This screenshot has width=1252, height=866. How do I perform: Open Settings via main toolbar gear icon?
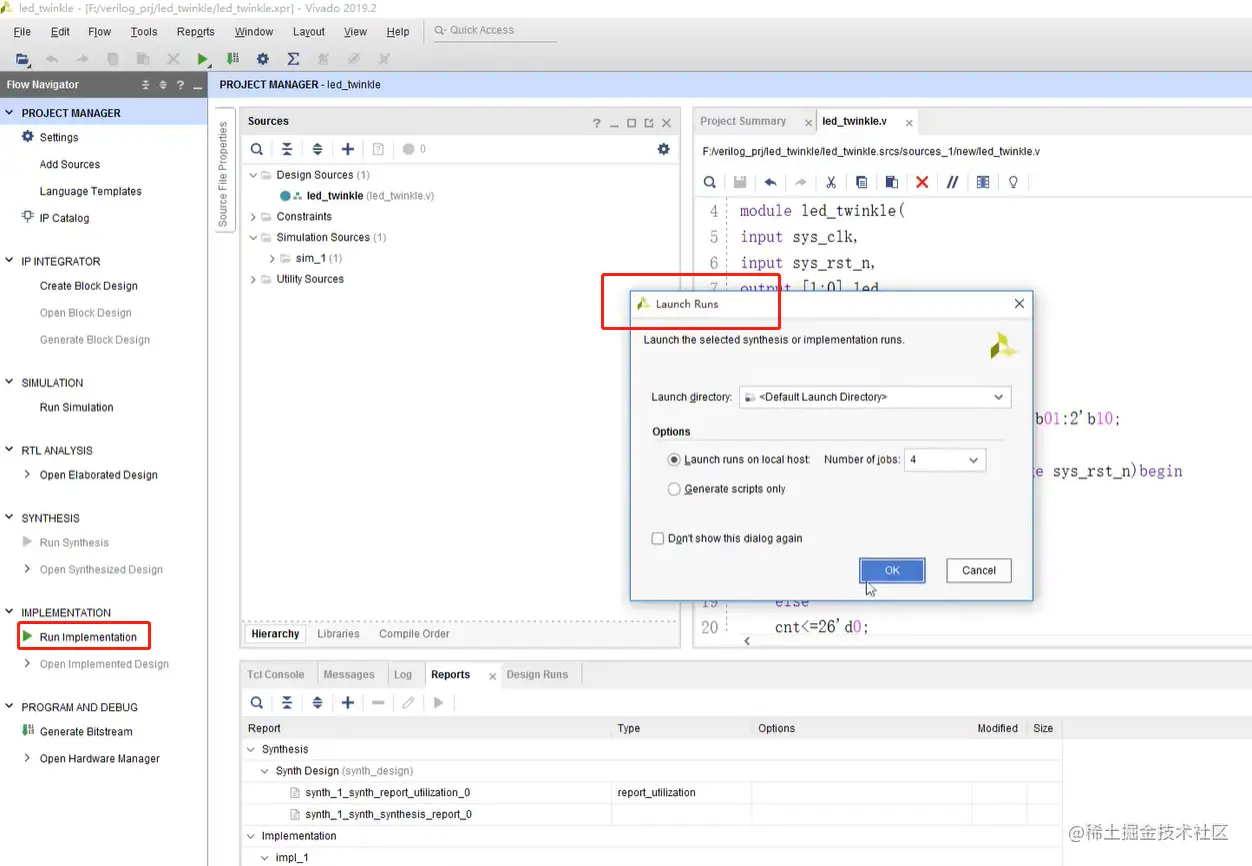(263, 59)
